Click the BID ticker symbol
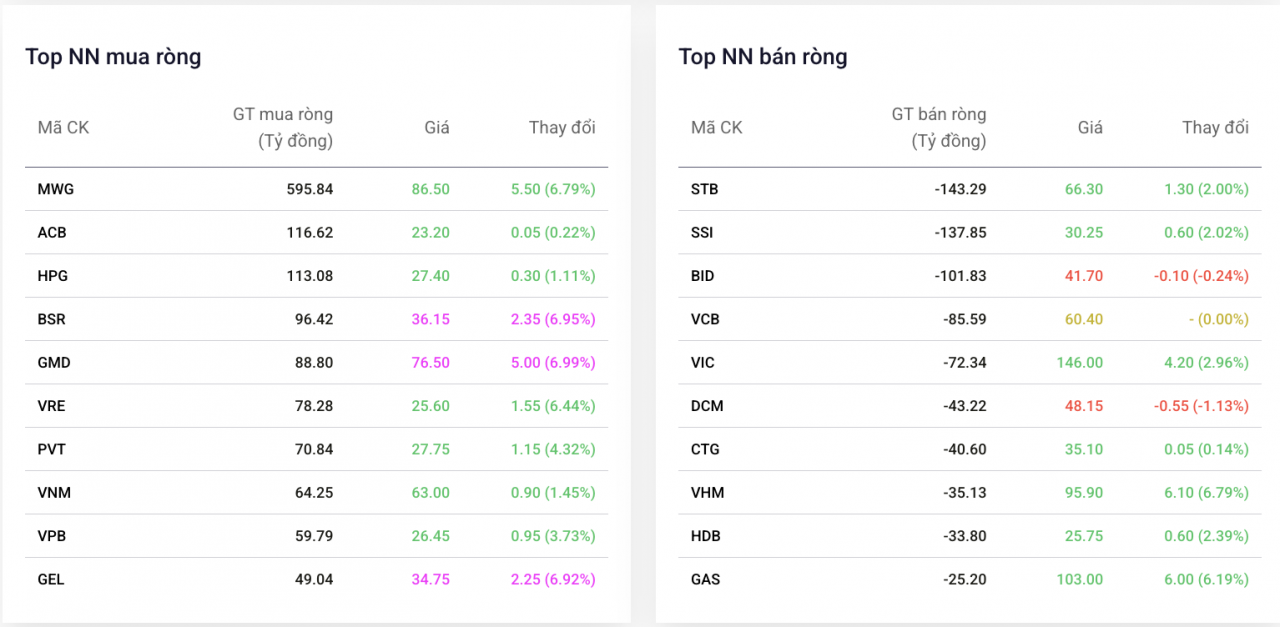 click(x=703, y=276)
